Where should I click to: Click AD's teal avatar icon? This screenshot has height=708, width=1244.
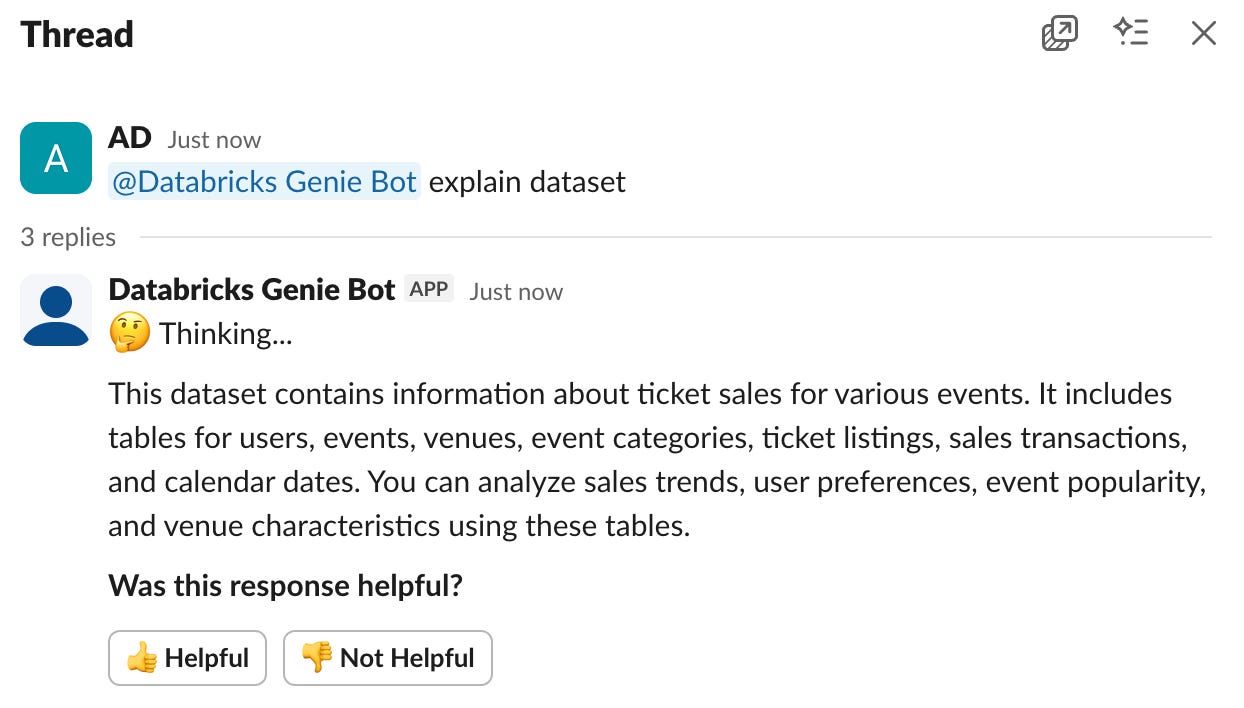[x=56, y=158]
